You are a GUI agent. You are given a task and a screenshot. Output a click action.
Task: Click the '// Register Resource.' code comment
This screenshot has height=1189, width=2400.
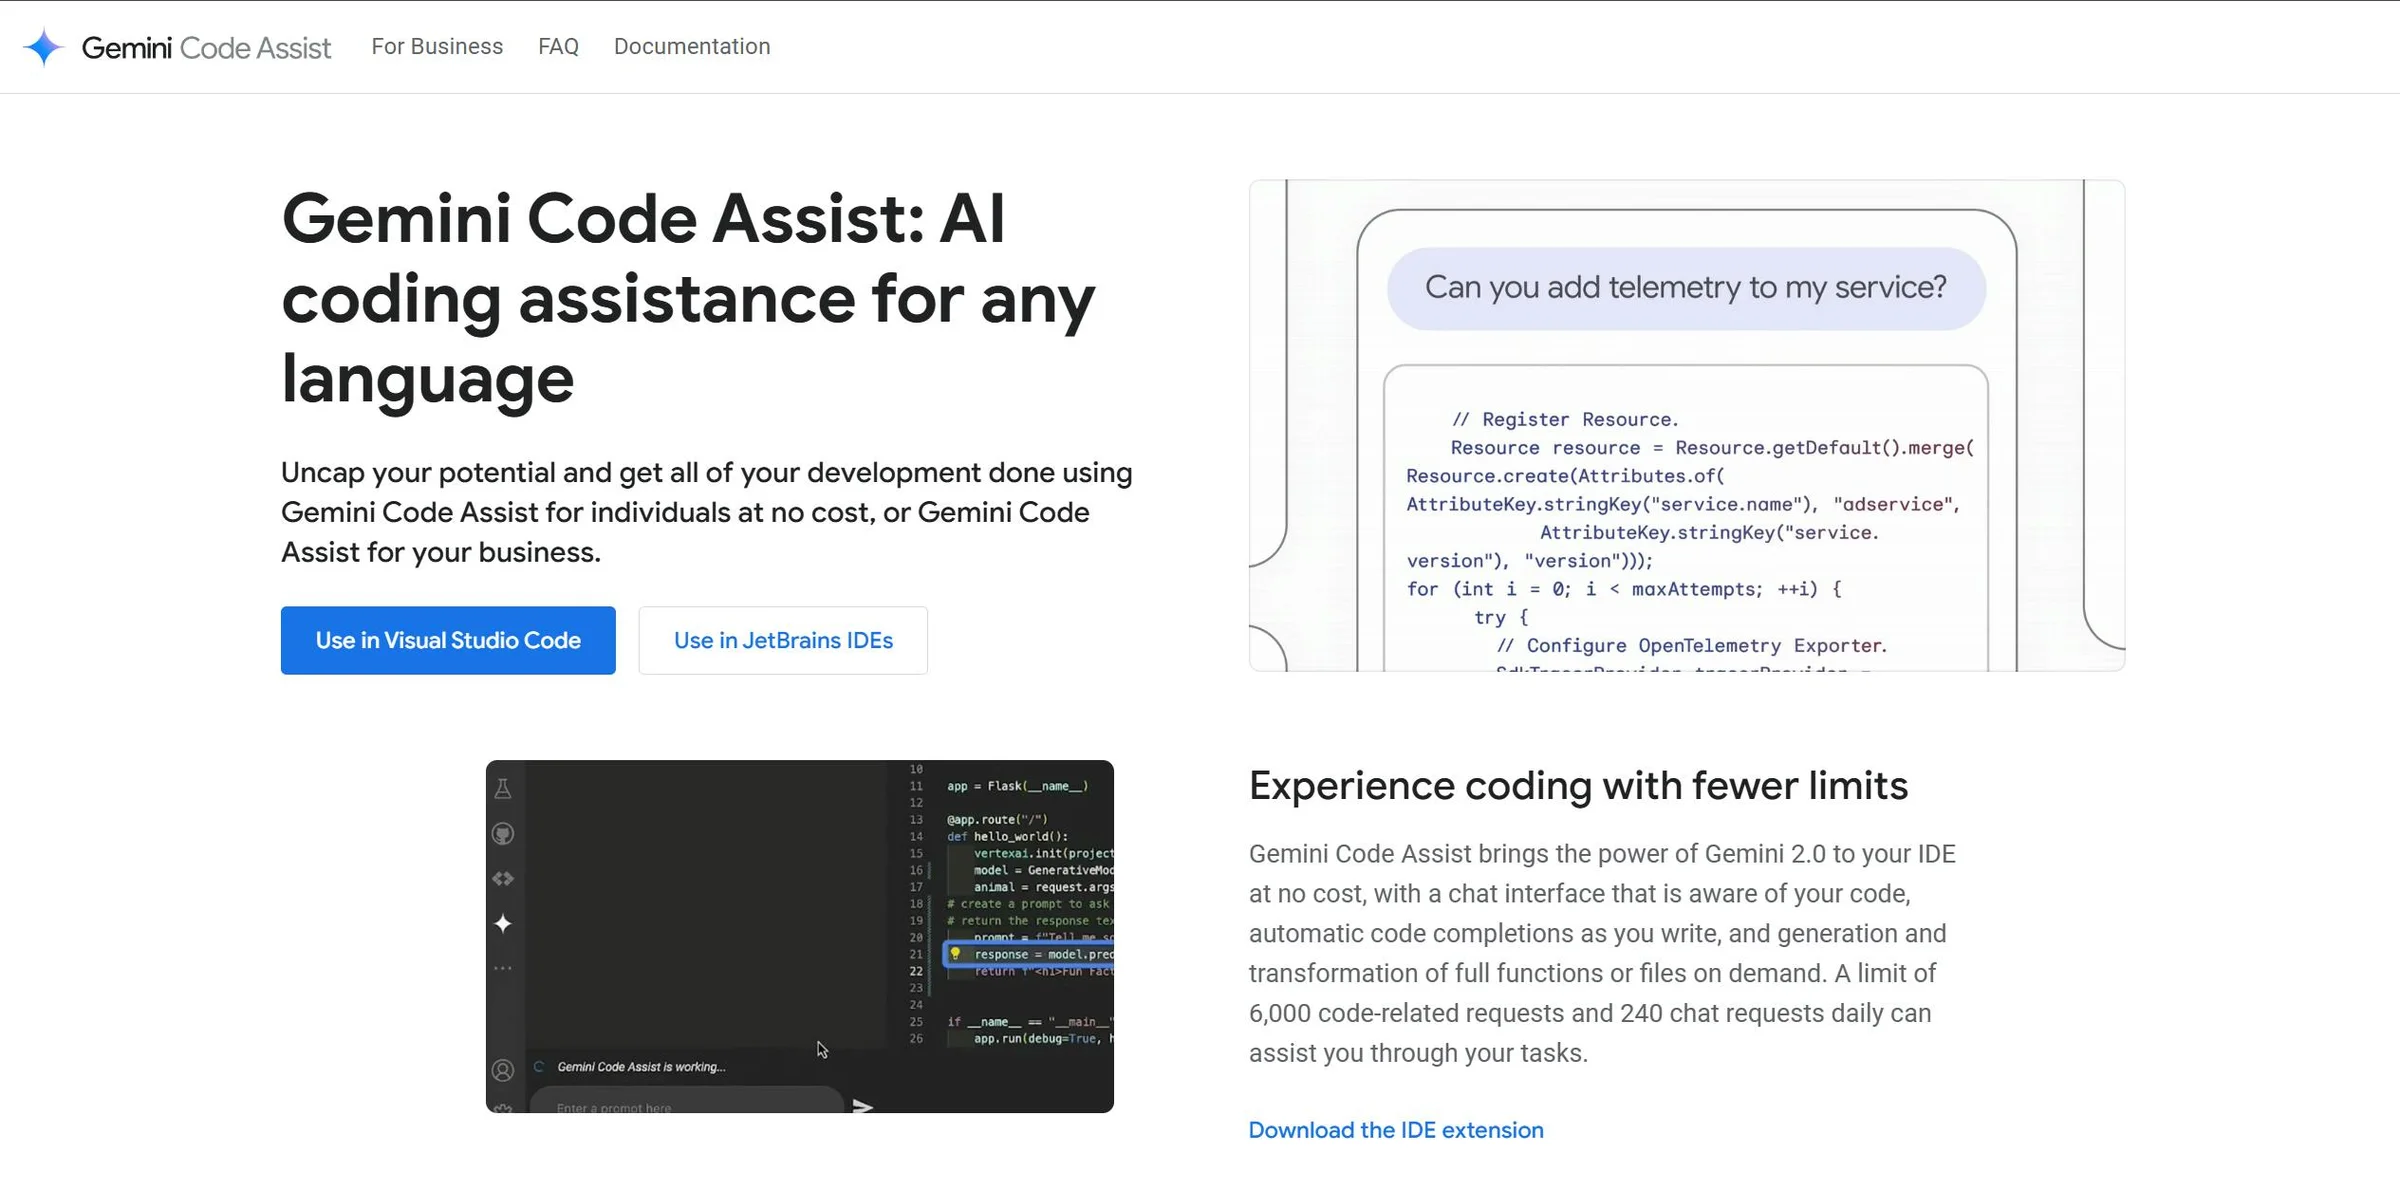[1565, 420]
